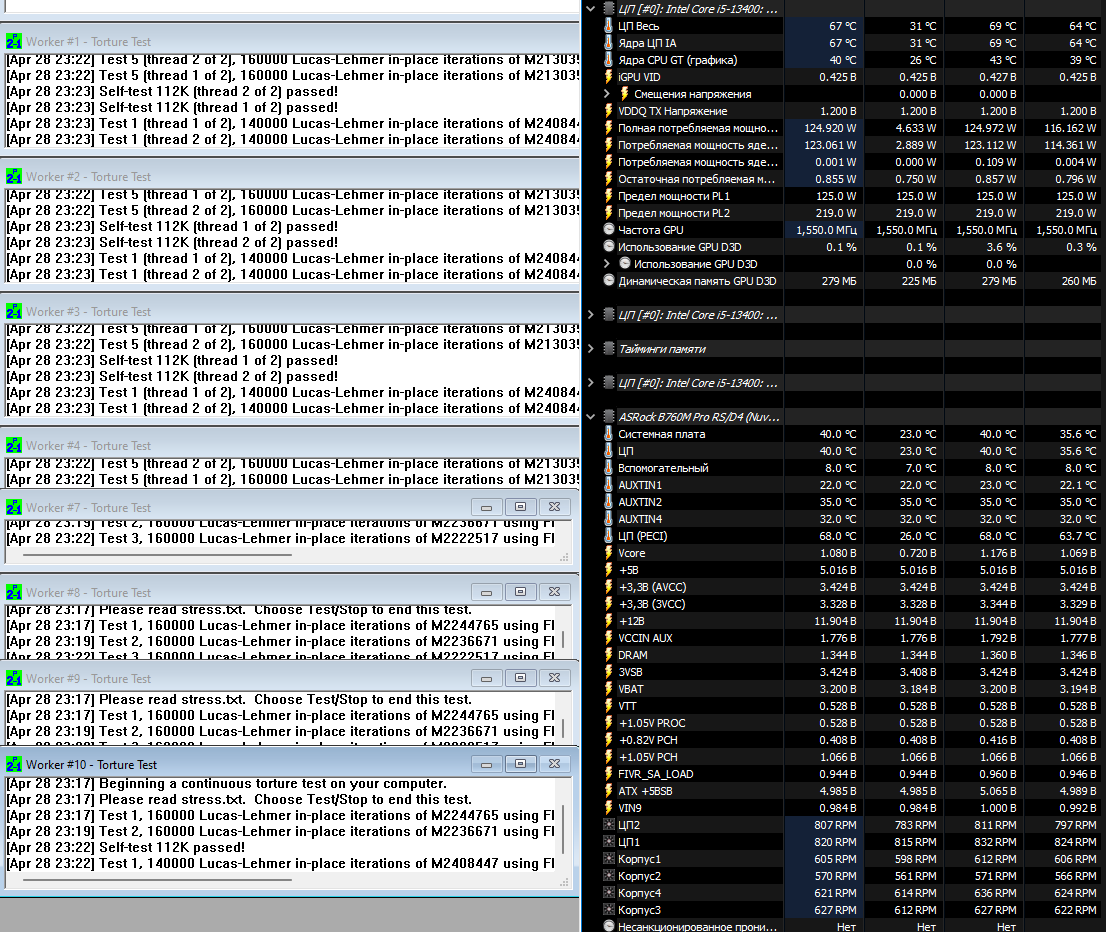This screenshot has height=932, width=1106.
Task: Expand the Использование GPU D3D sub-group
Action: (x=607, y=263)
